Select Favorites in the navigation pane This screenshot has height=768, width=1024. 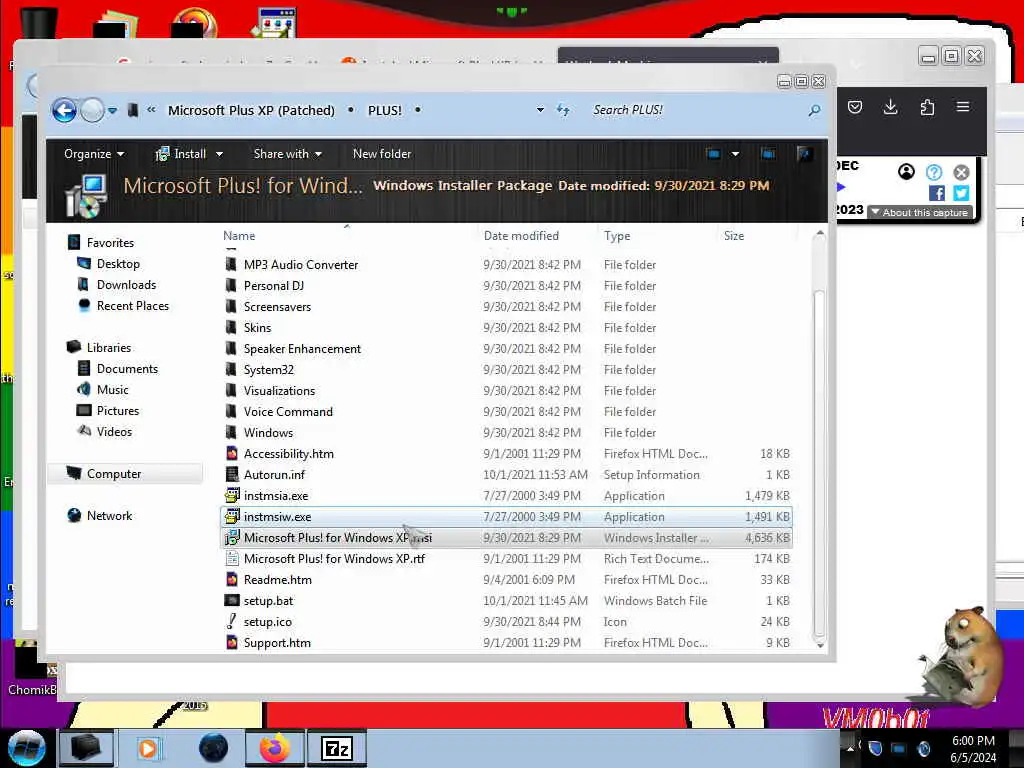click(x=110, y=243)
